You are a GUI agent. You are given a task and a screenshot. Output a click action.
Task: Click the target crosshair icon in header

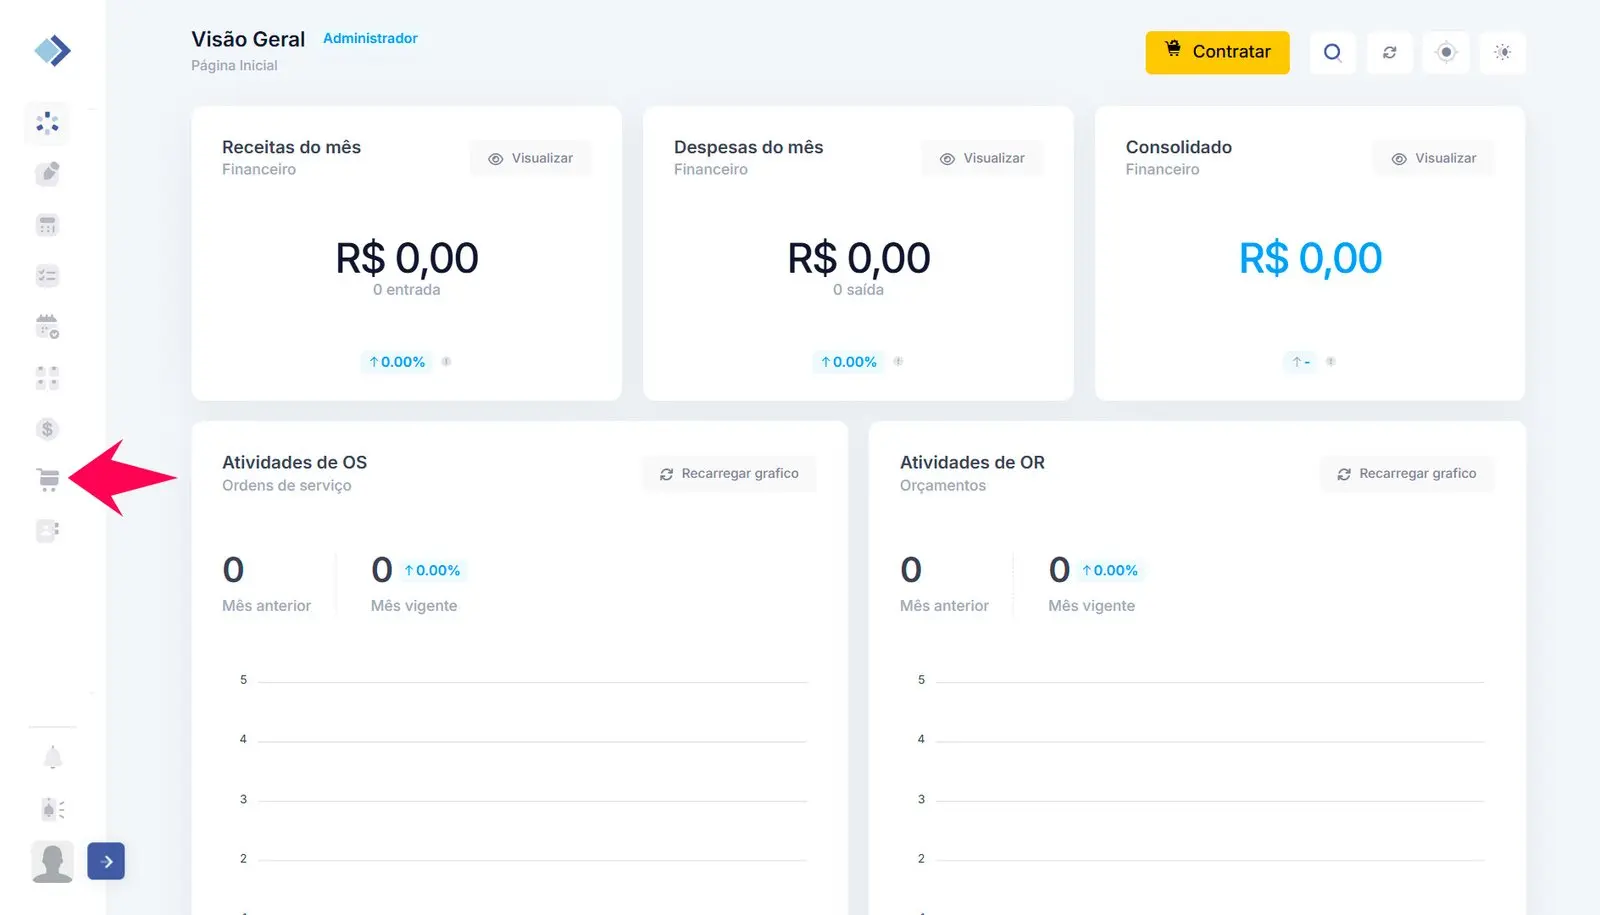click(1446, 52)
